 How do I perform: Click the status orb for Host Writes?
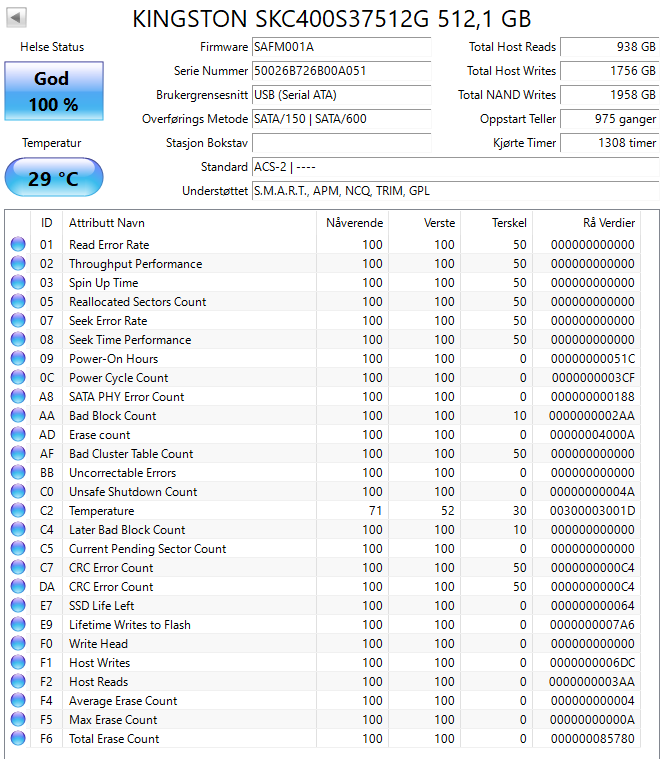pos(18,662)
